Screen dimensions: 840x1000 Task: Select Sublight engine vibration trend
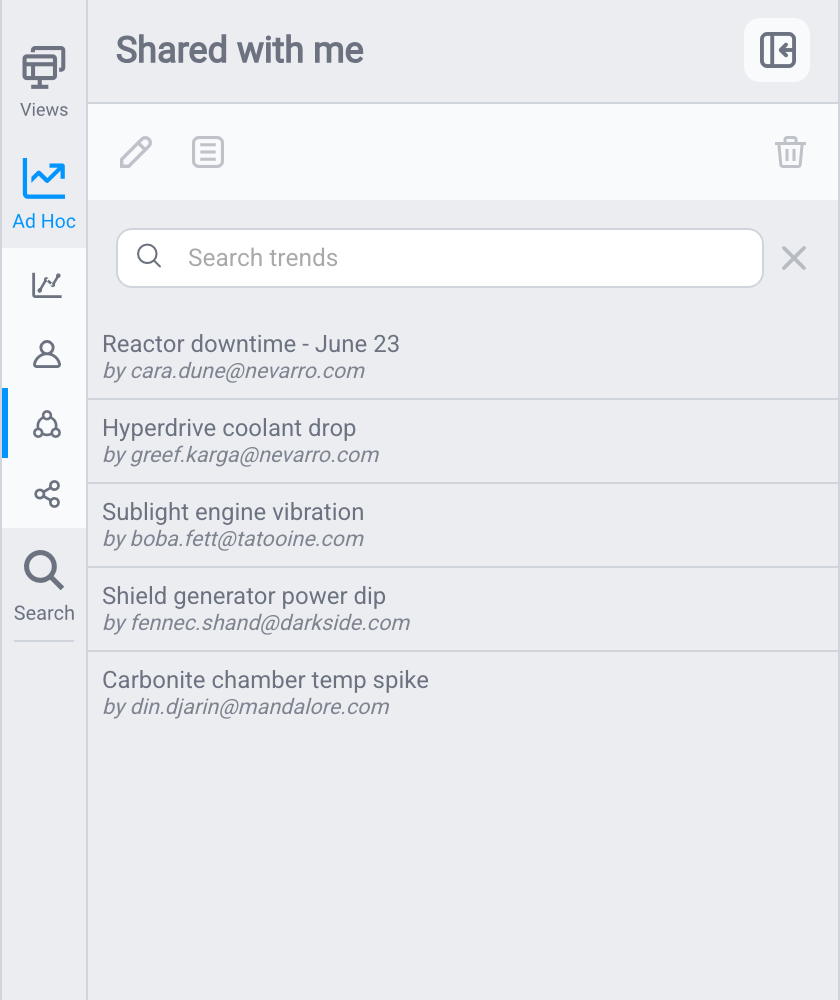pyautogui.click(x=462, y=526)
